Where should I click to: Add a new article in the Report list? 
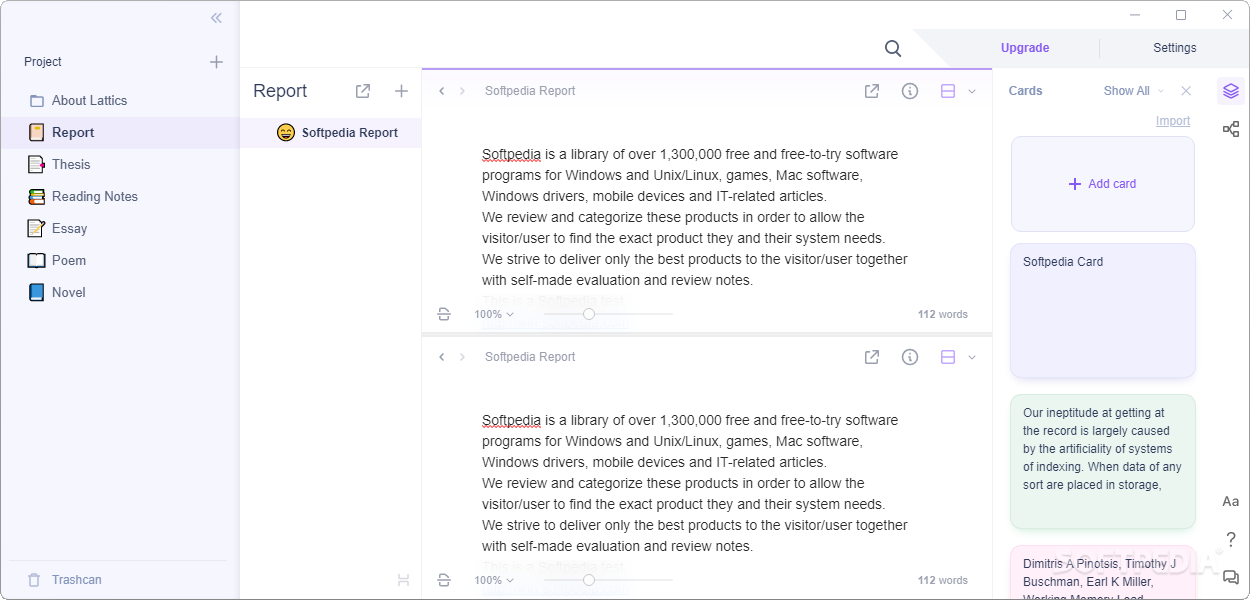coord(401,91)
